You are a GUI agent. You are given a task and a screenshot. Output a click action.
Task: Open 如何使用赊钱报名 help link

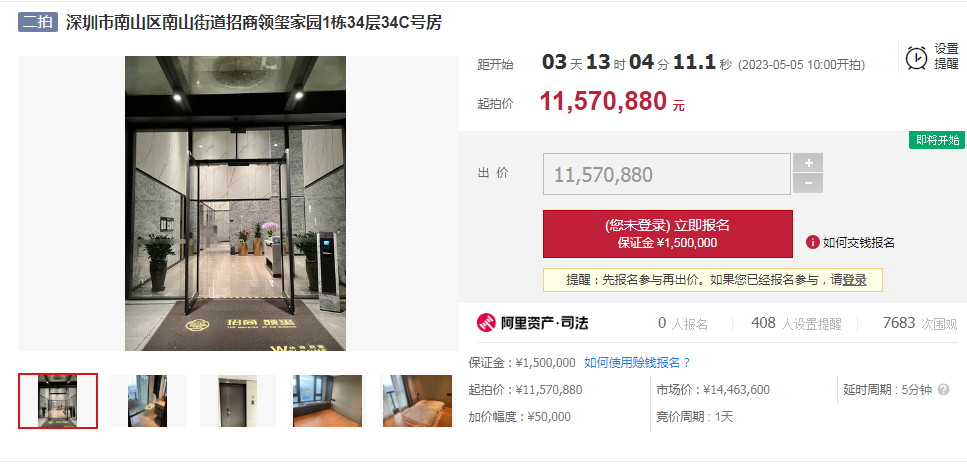click(638, 363)
